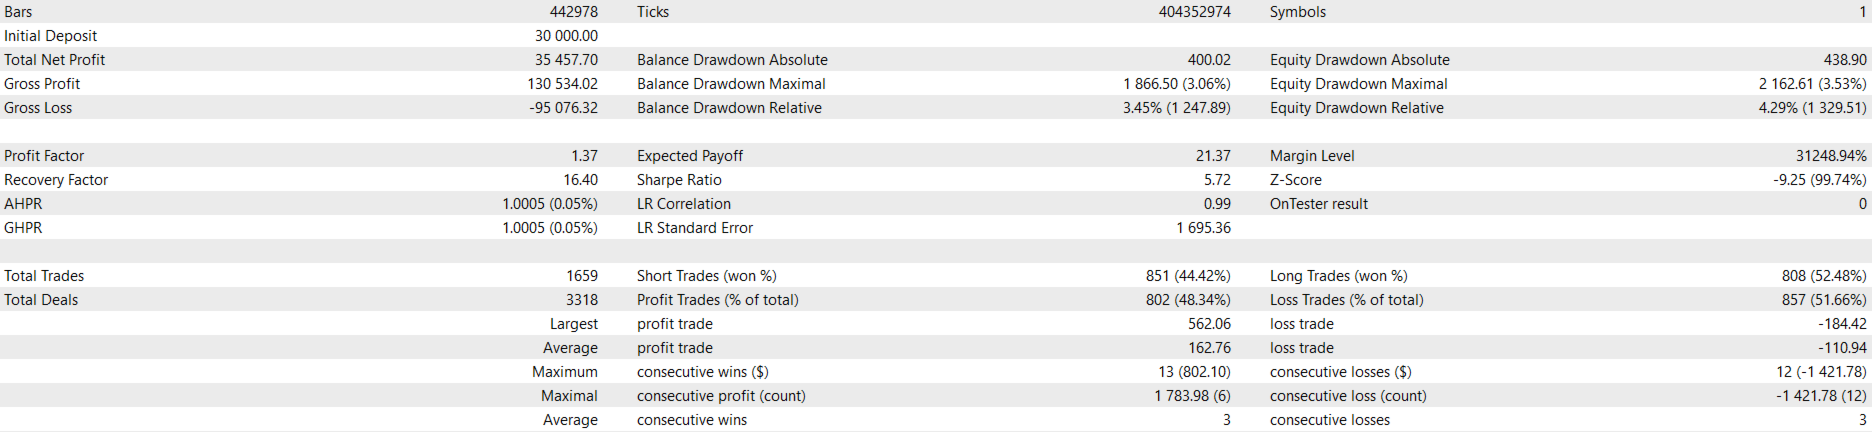The image size is (1872, 432).
Task: Click the Total Deals label
Action: pos(41,300)
